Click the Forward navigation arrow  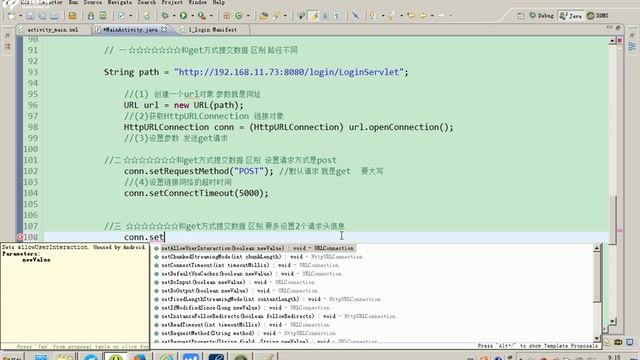(x=423, y=16)
